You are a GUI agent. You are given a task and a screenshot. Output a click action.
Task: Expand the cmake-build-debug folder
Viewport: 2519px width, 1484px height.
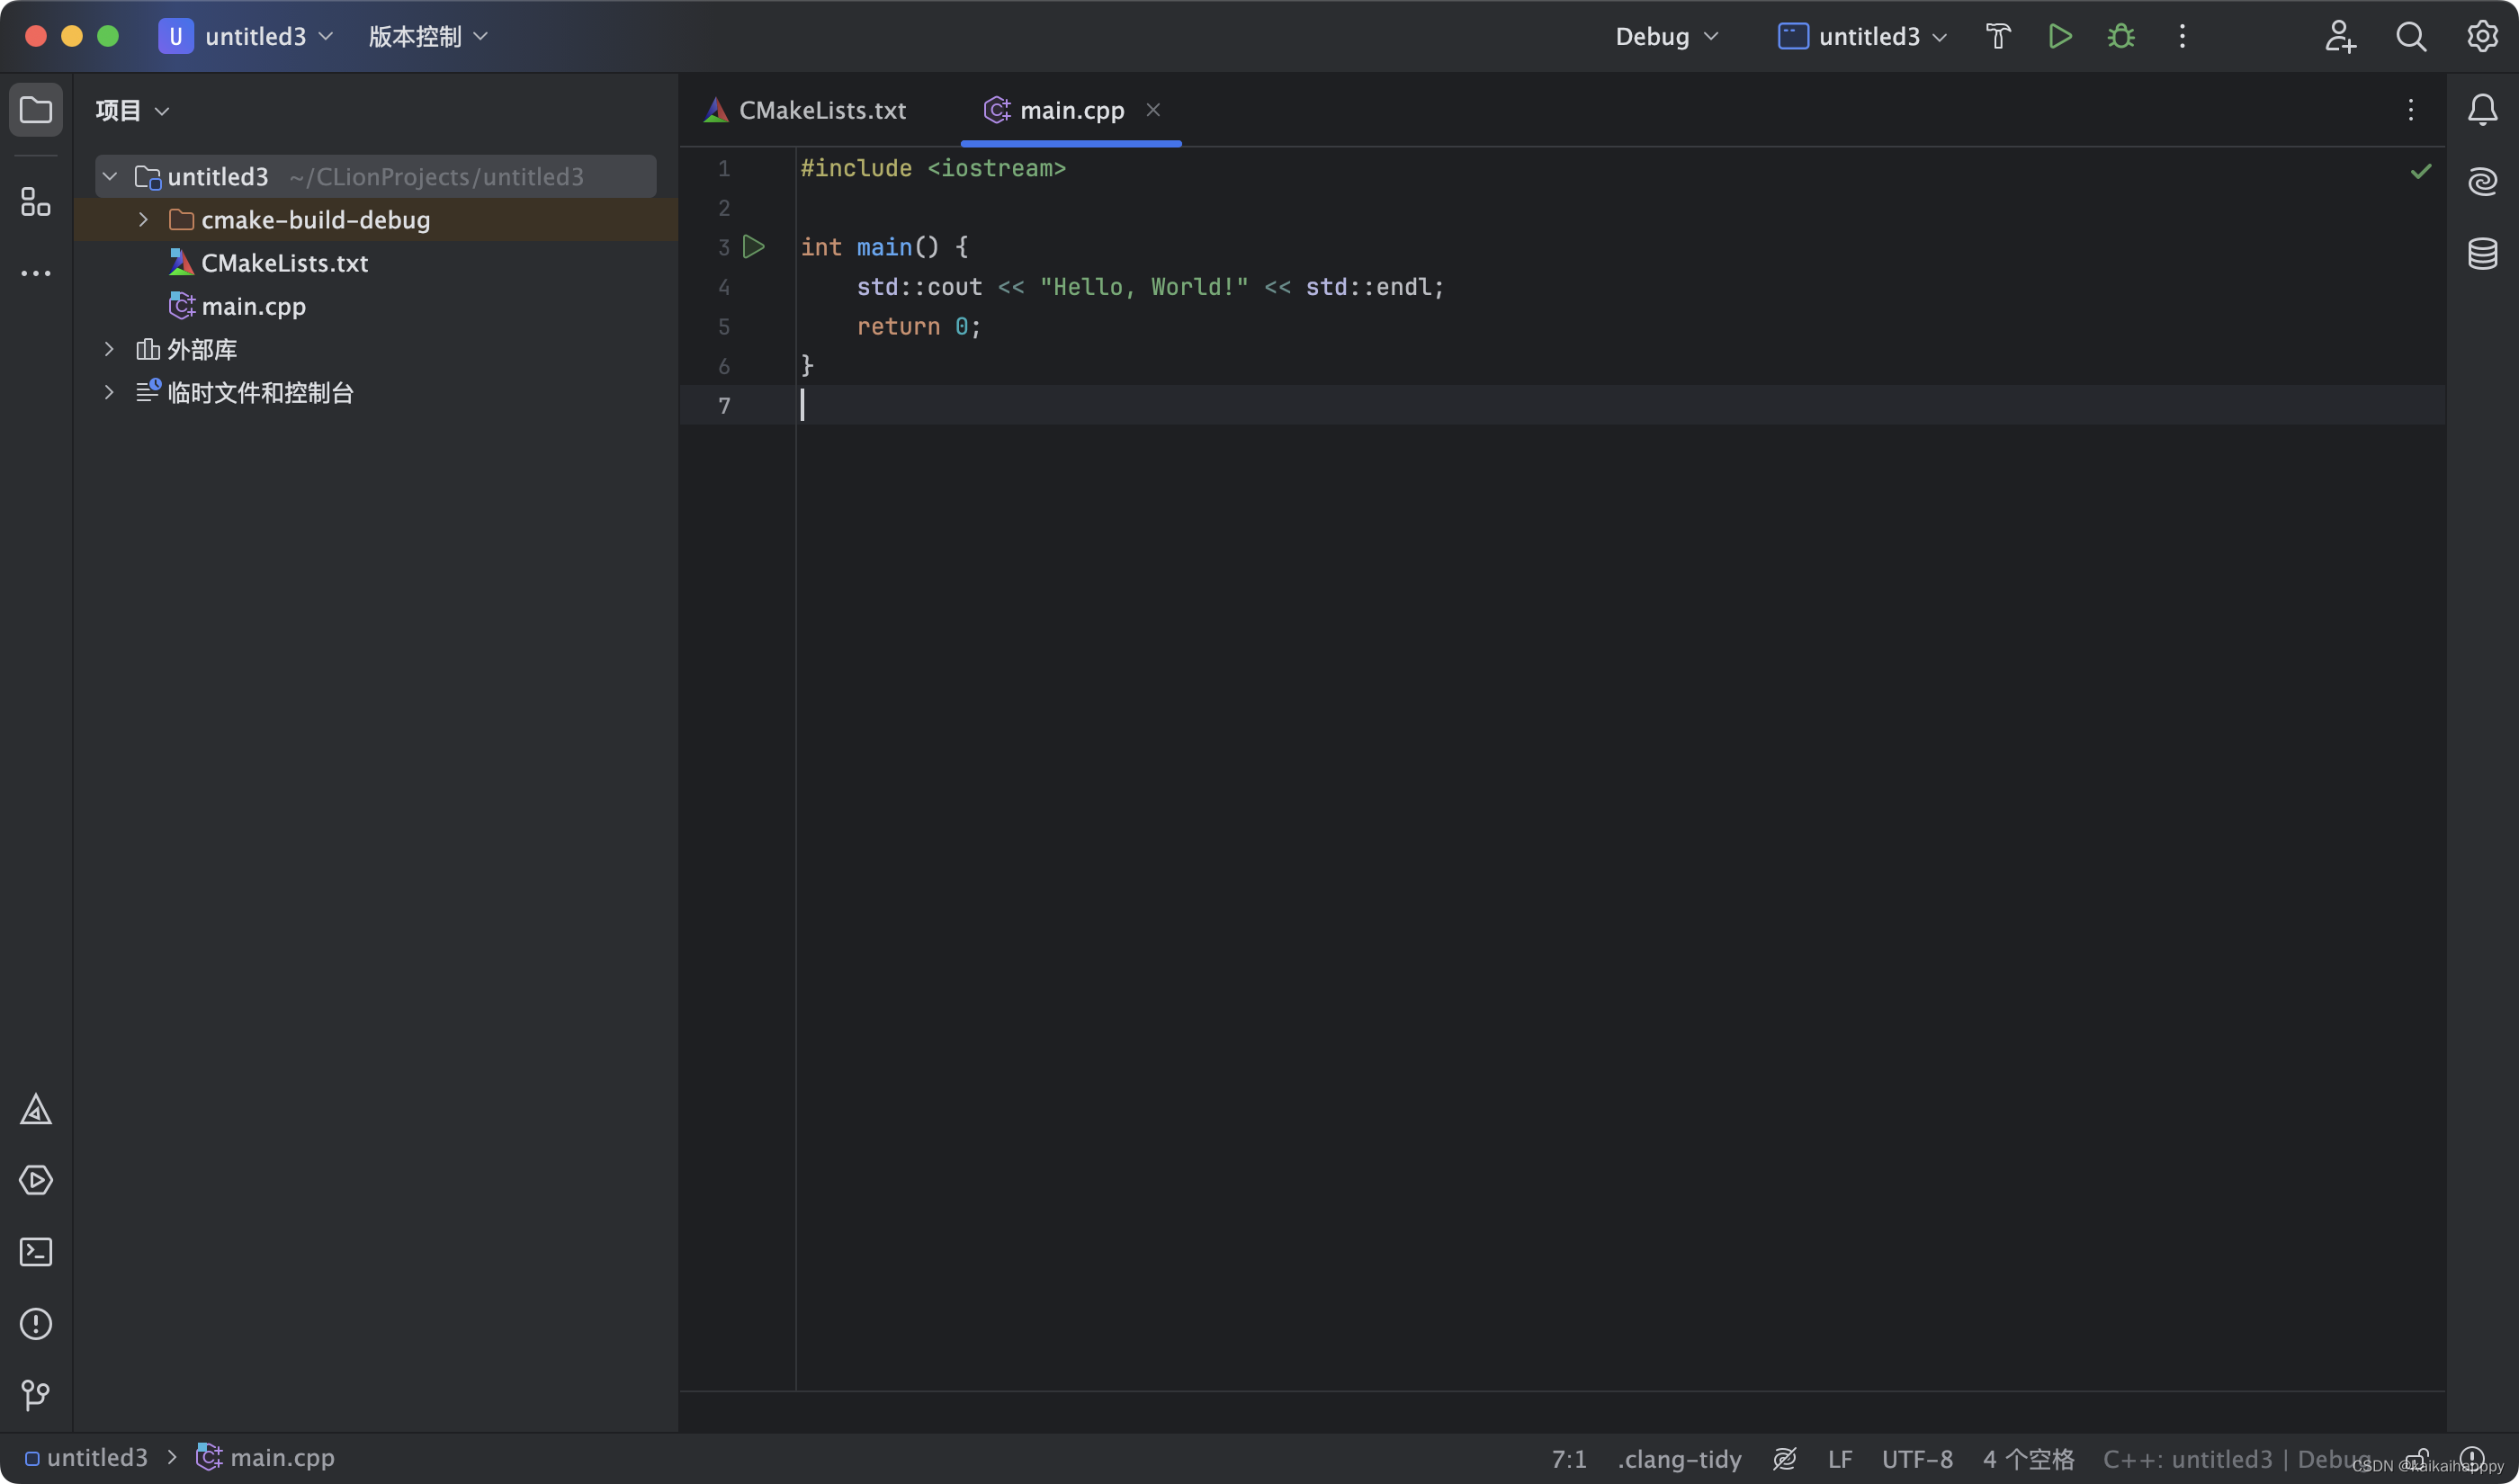(x=143, y=220)
